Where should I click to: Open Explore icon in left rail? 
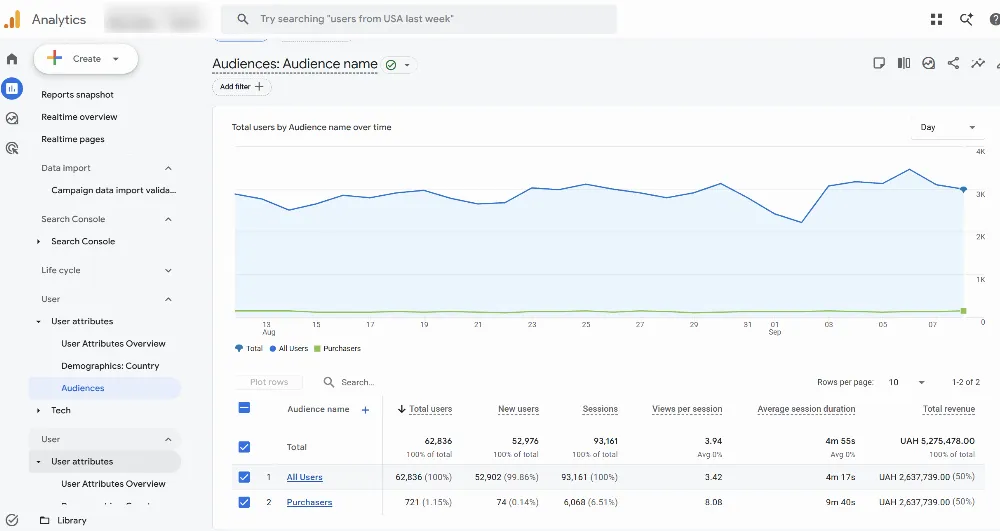(x=11, y=118)
